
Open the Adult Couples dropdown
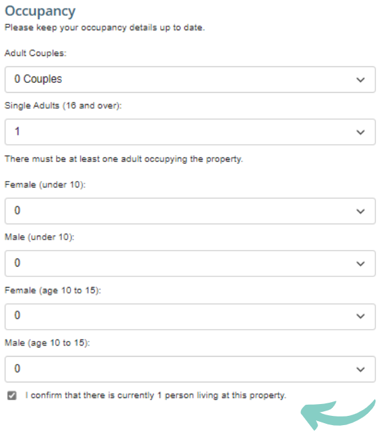[x=190, y=79]
